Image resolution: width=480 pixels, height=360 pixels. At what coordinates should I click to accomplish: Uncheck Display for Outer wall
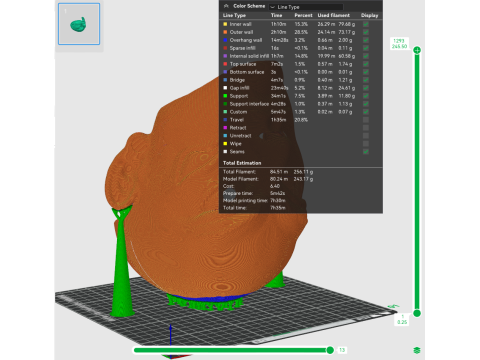pyautogui.click(x=366, y=32)
